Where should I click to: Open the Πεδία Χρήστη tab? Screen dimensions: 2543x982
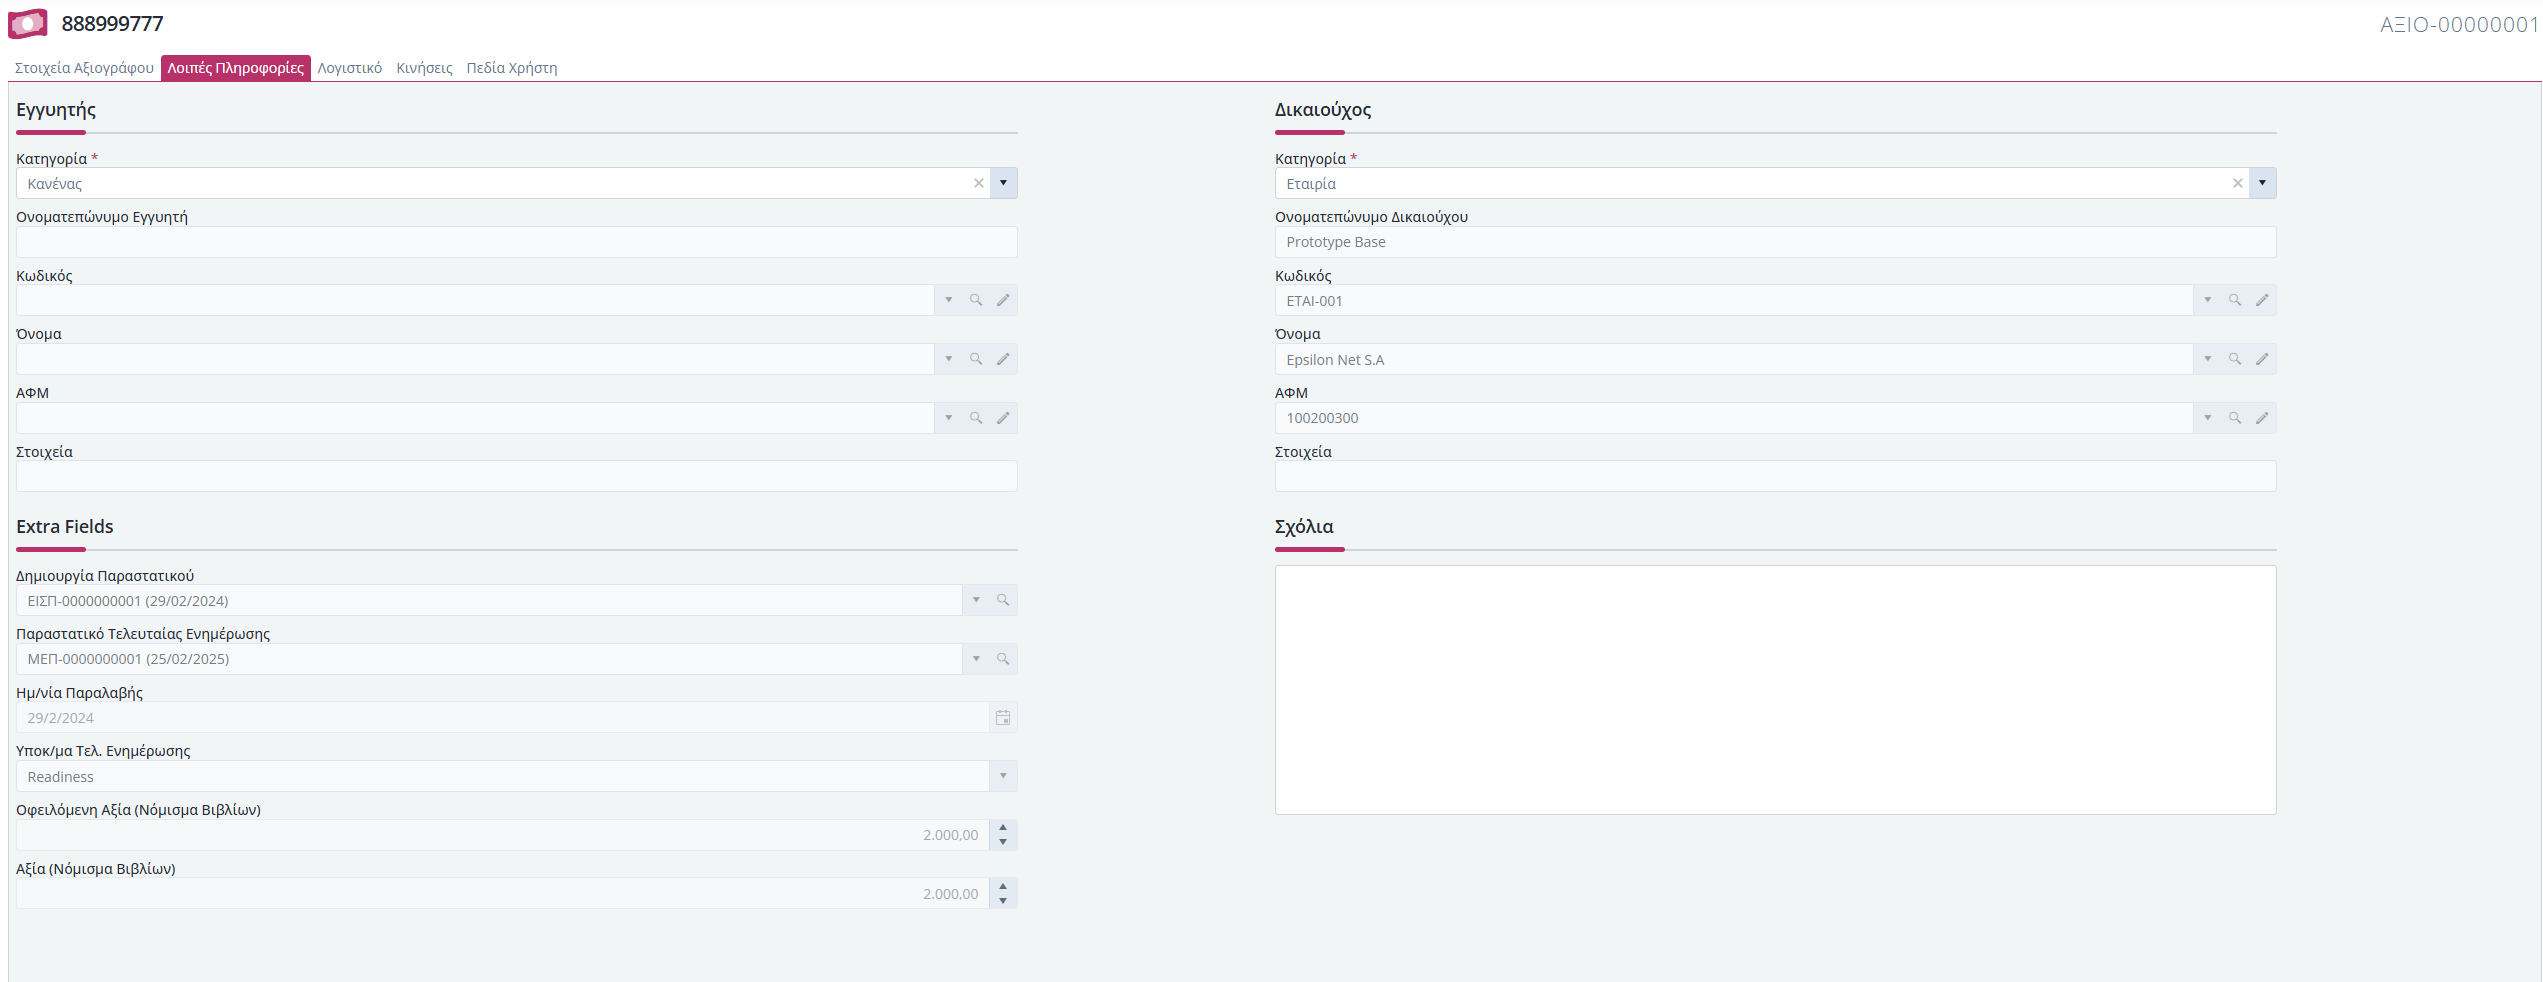tap(512, 68)
